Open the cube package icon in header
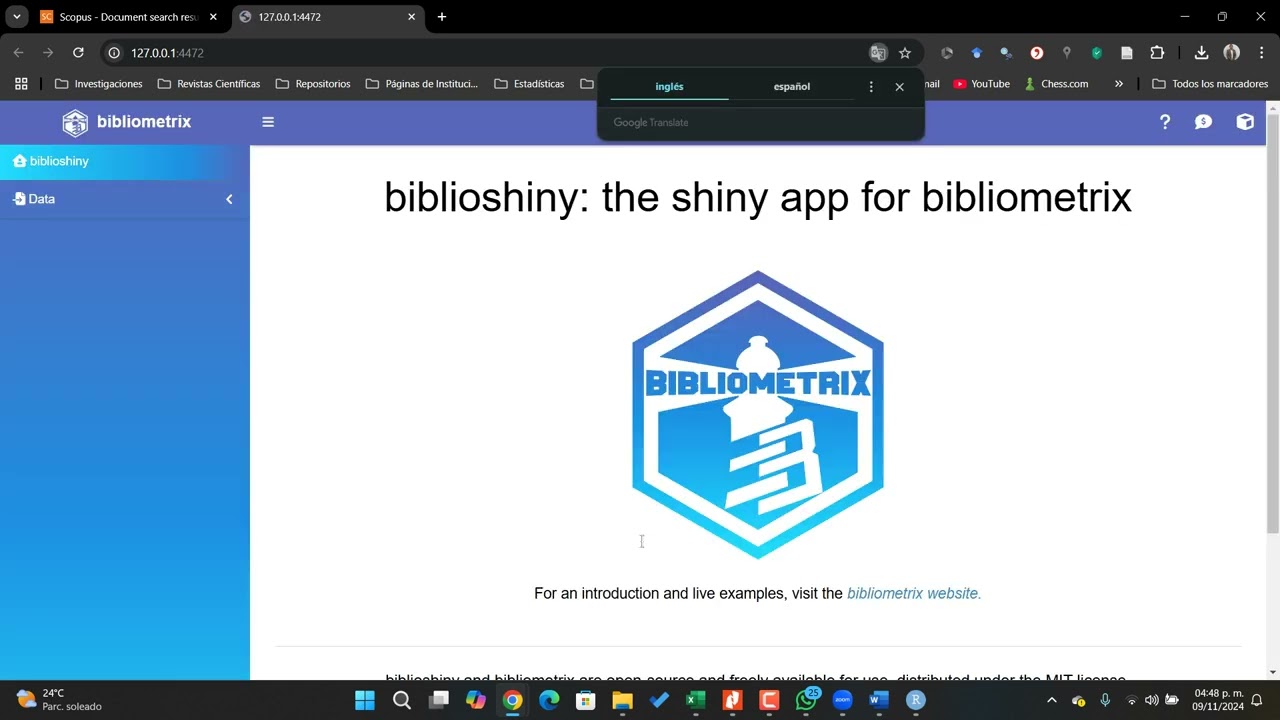Screen dimensions: 1280x720 1245,122
